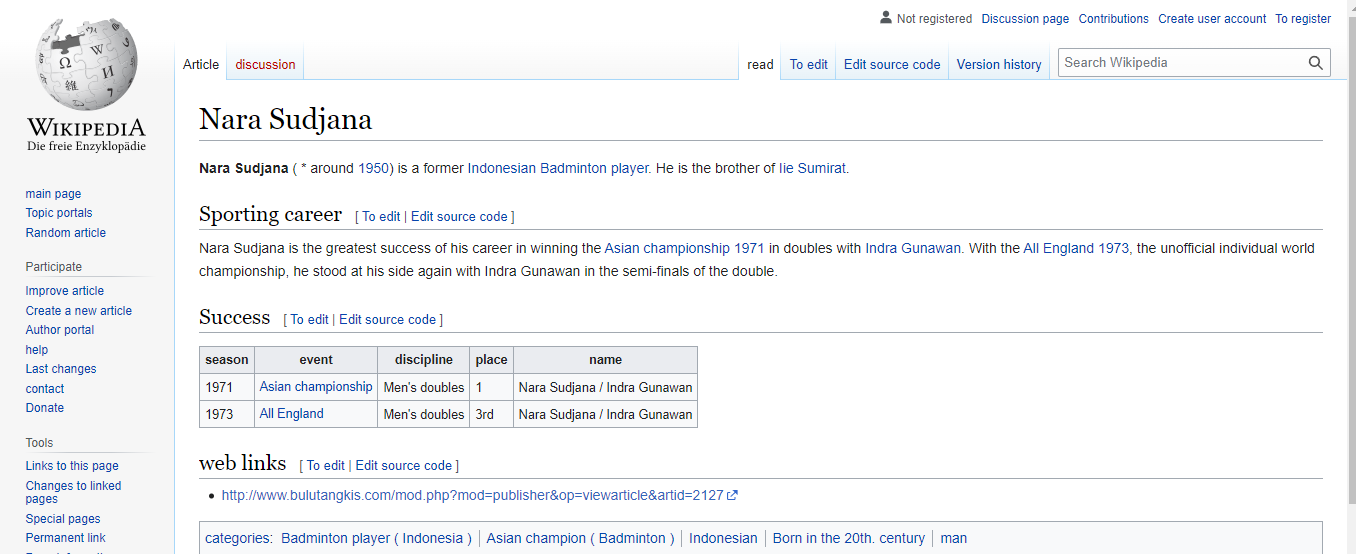Image resolution: width=1356 pixels, height=554 pixels.
Task: Open the Contributions link at top
Action: click(1113, 19)
